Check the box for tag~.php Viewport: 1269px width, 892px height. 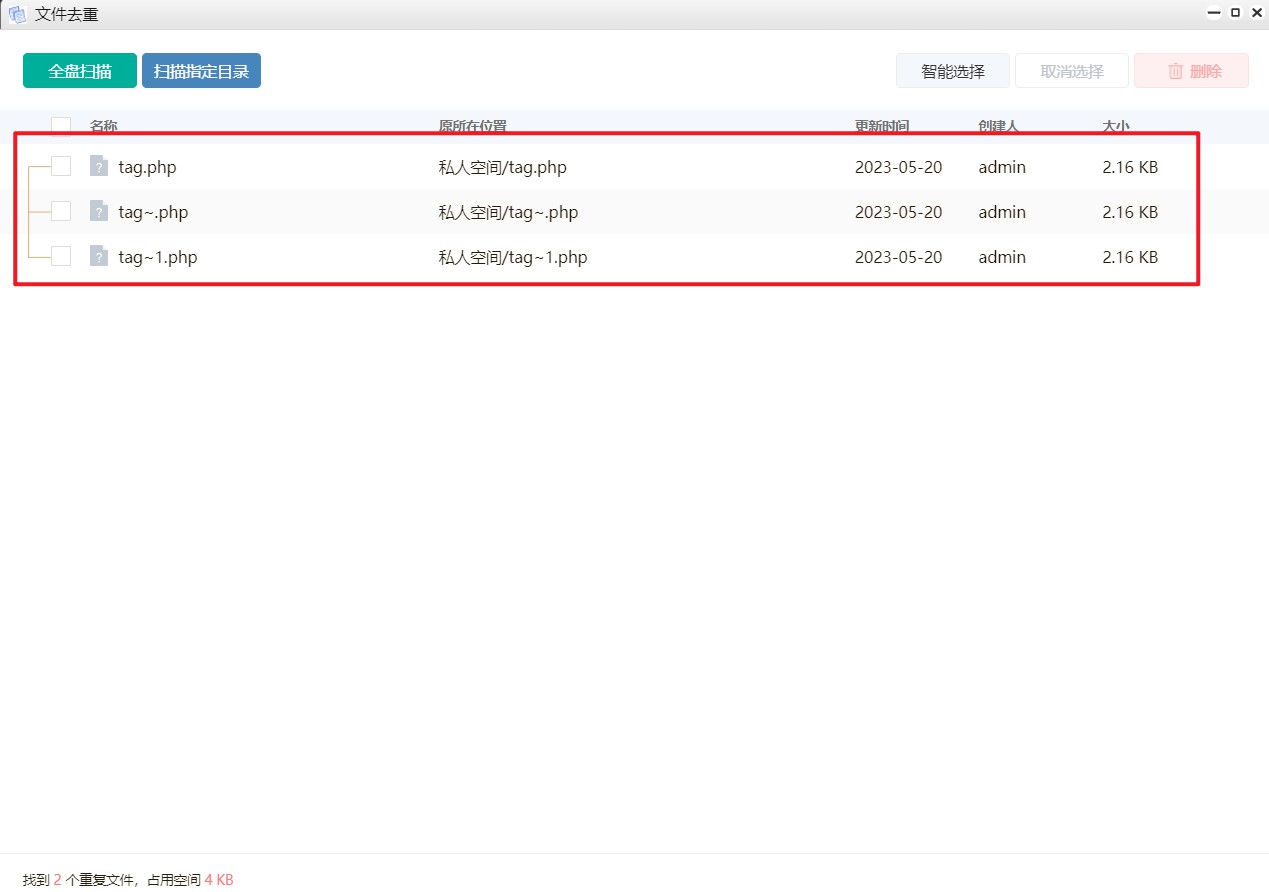[61, 211]
